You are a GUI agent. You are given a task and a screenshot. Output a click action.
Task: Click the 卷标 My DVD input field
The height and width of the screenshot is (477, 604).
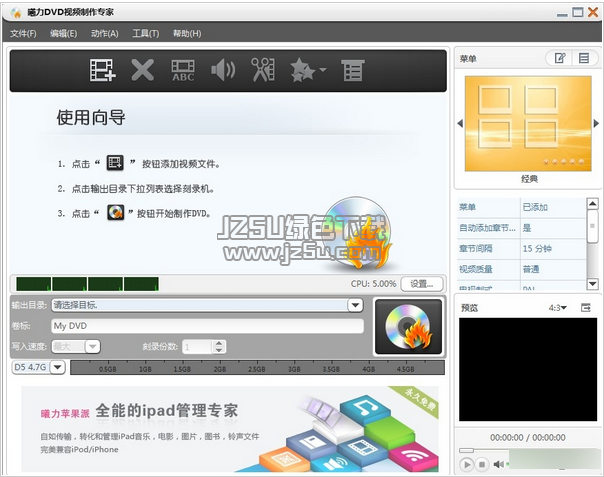(x=207, y=326)
